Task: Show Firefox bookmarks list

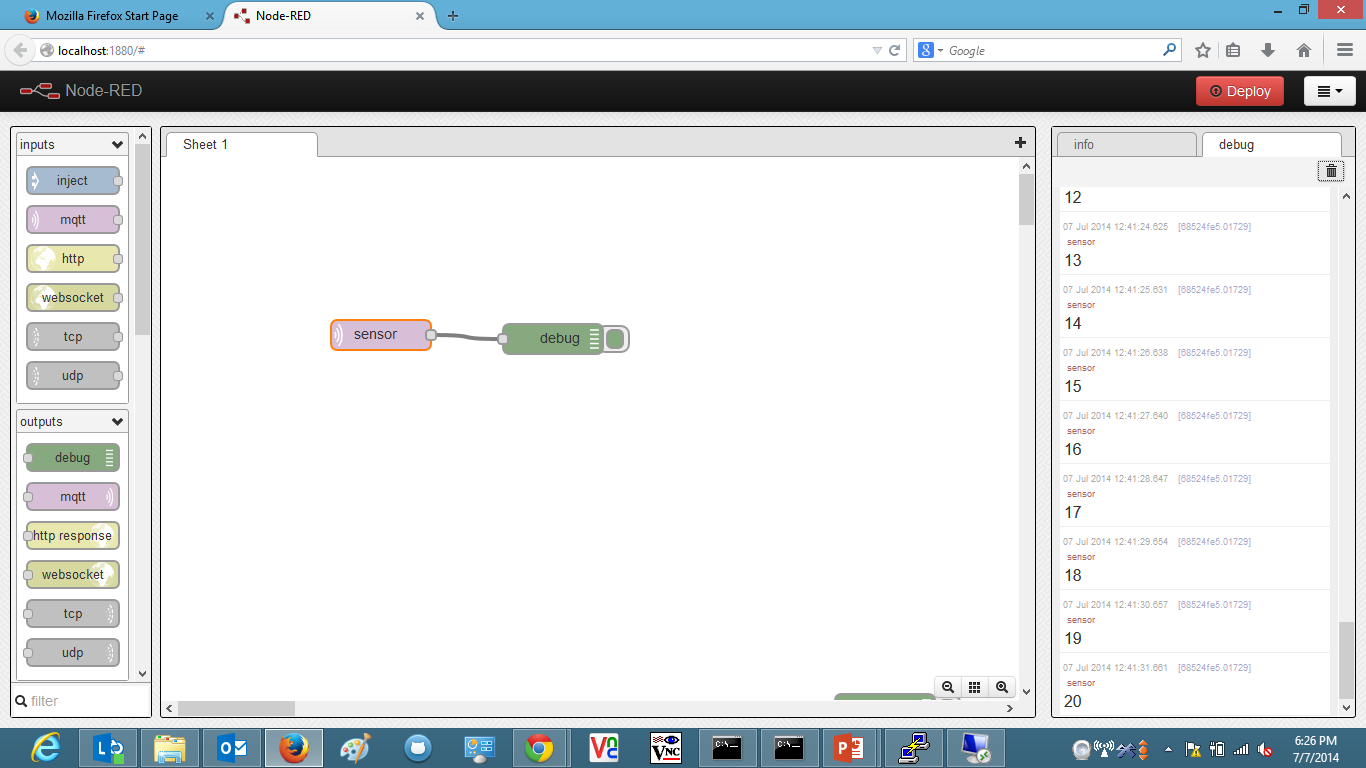Action: click(1233, 50)
